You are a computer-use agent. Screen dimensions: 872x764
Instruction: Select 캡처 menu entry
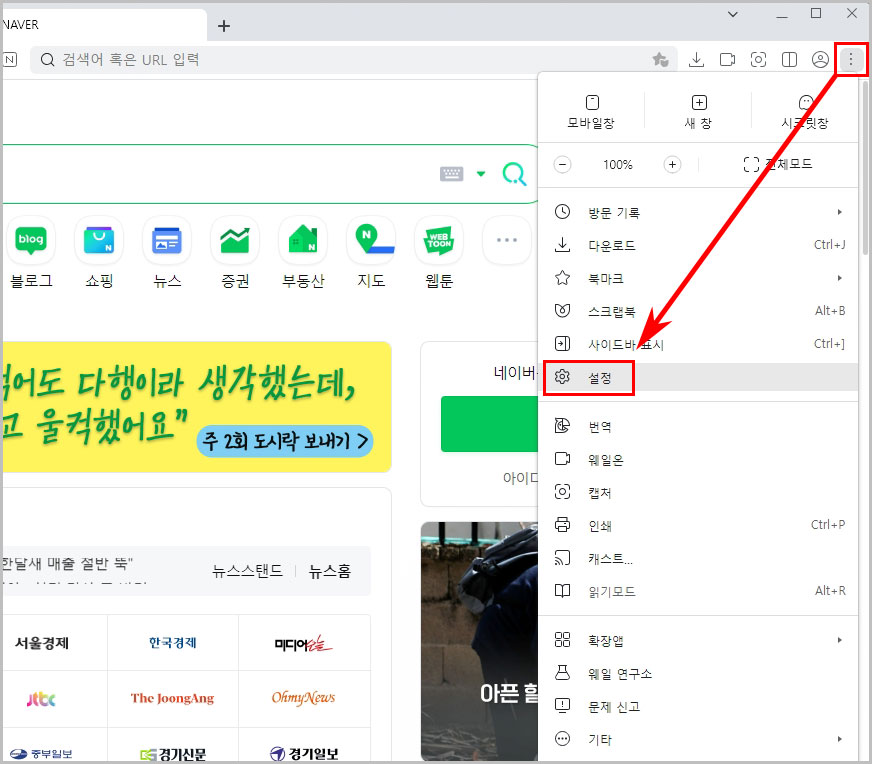[x=698, y=492]
